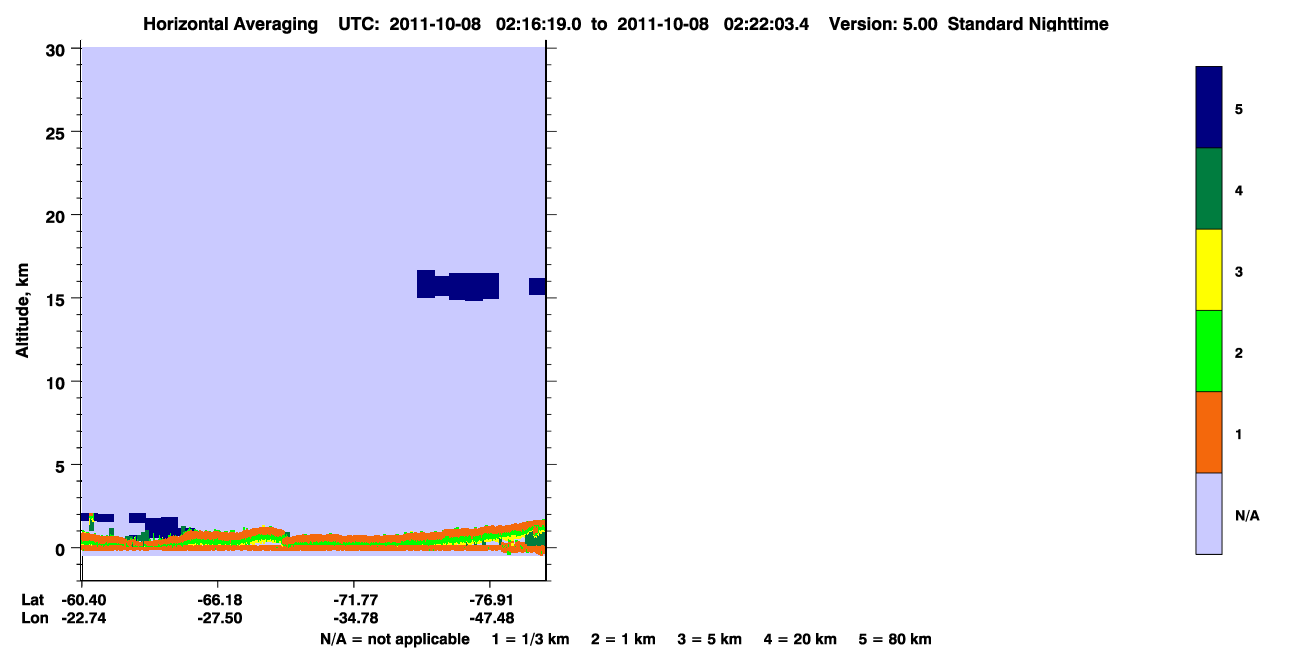Click the '4 = 20 km' legend entry
1300x667 pixels.
point(801,639)
